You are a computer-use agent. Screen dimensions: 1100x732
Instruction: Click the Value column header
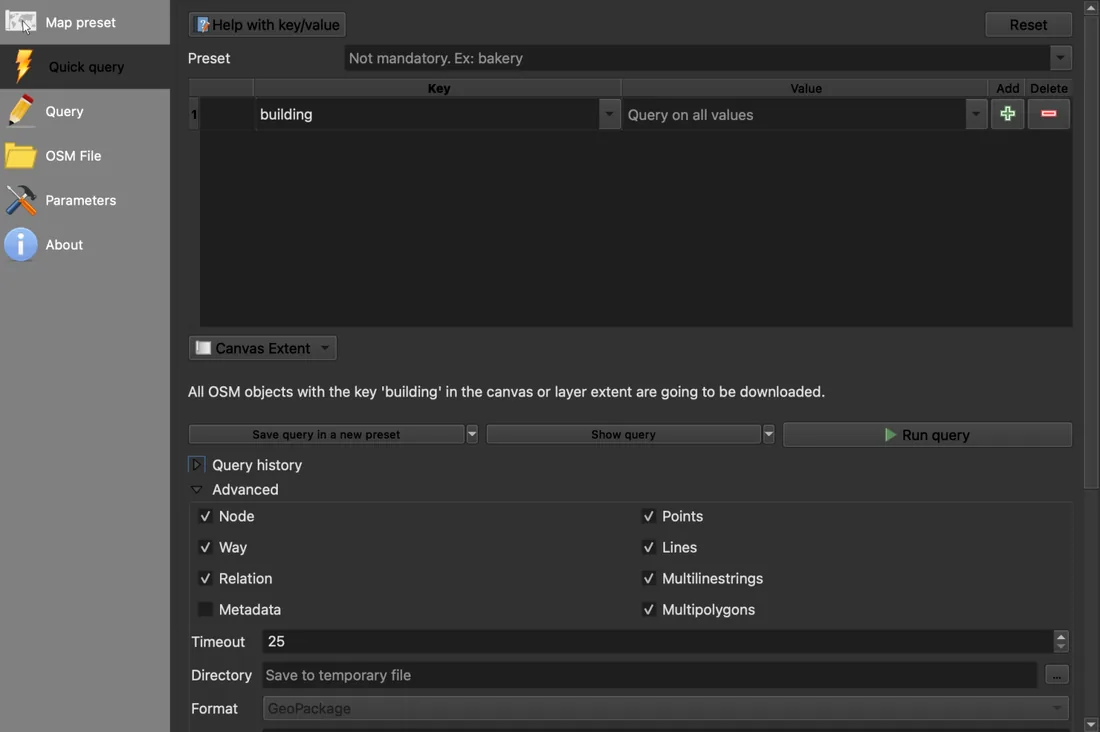click(805, 88)
